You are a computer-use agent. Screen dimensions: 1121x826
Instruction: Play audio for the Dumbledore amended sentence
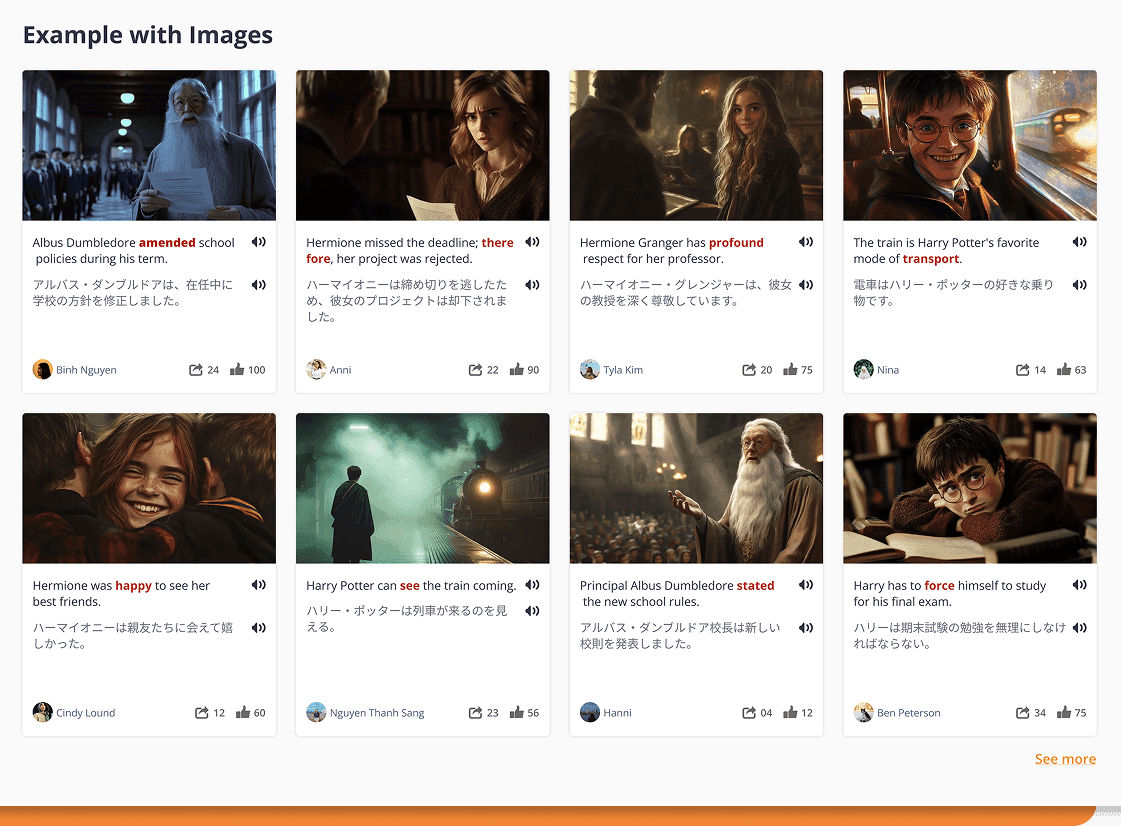click(x=259, y=242)
